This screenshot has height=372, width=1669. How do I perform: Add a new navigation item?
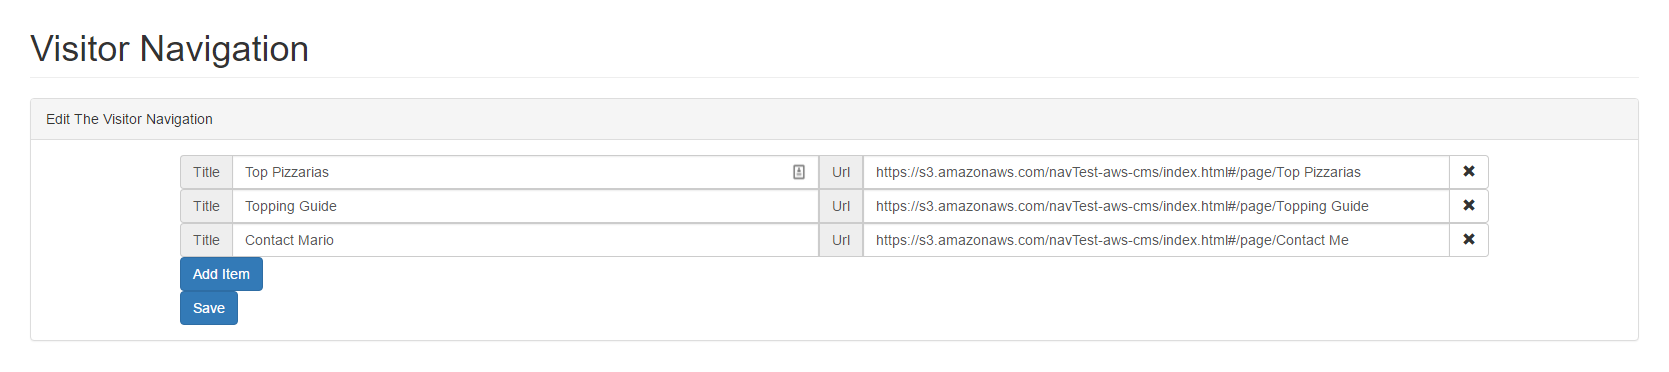pos(221,274)
